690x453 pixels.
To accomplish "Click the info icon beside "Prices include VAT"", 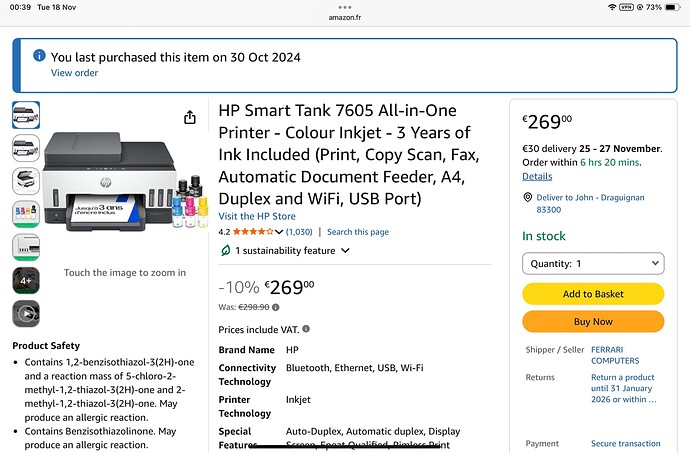I will 306,329.
